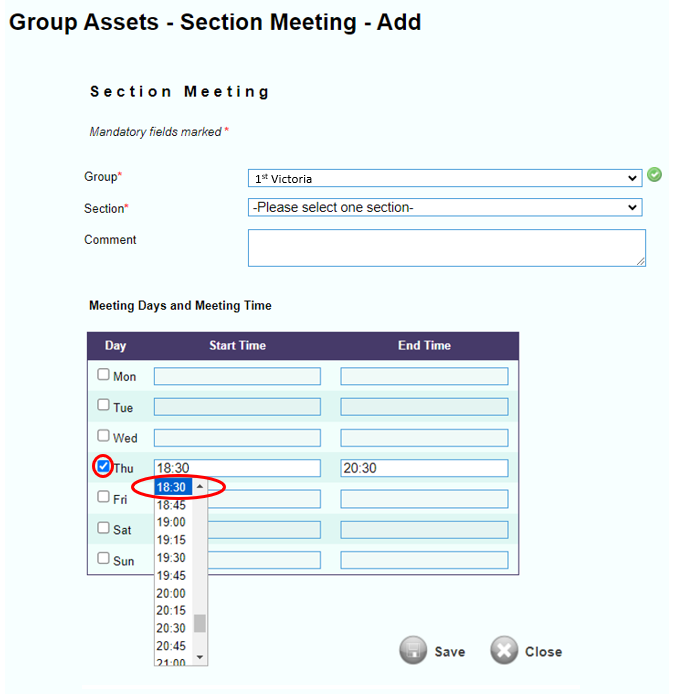Click into the Comment text area
Image resolution: width=684 pixels, height=694 pixels.
[x=447, y=248]
